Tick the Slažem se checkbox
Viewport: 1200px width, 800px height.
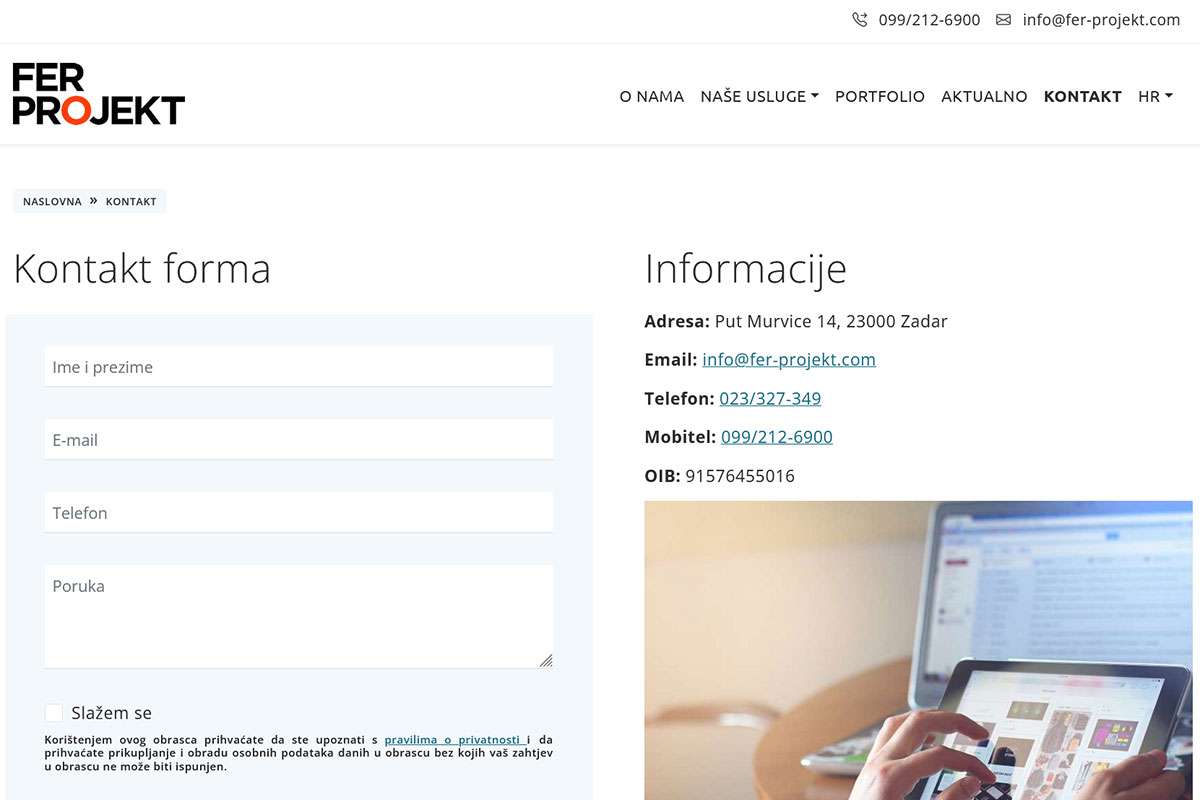[x=54, y=712]
